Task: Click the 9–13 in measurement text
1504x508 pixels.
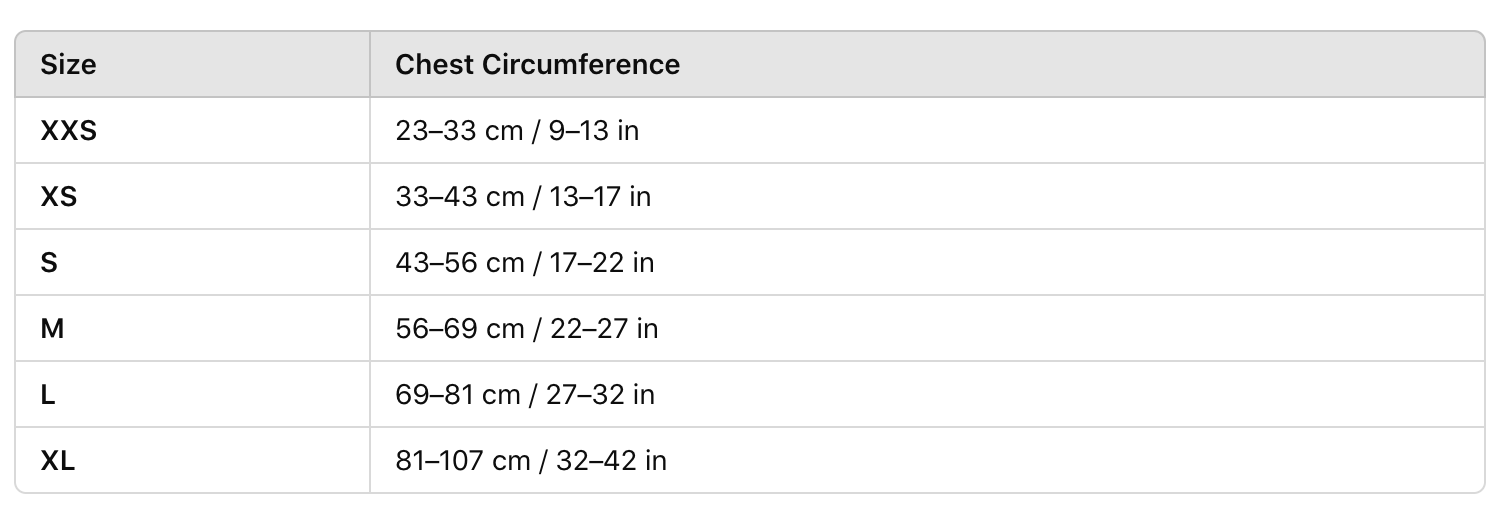Action: 594,131
